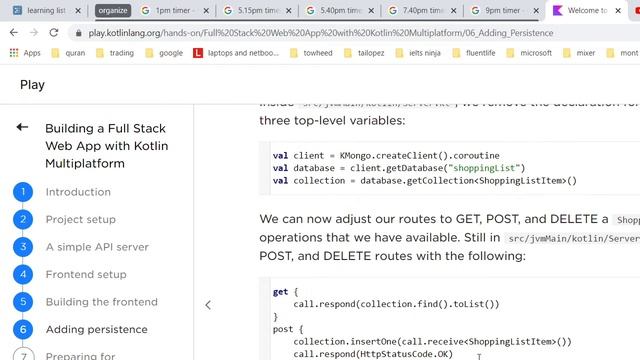Click the step 4 number circle
The height and width of the screenshot is (360, 640).
pyautogui.click(x=23, y=274)
